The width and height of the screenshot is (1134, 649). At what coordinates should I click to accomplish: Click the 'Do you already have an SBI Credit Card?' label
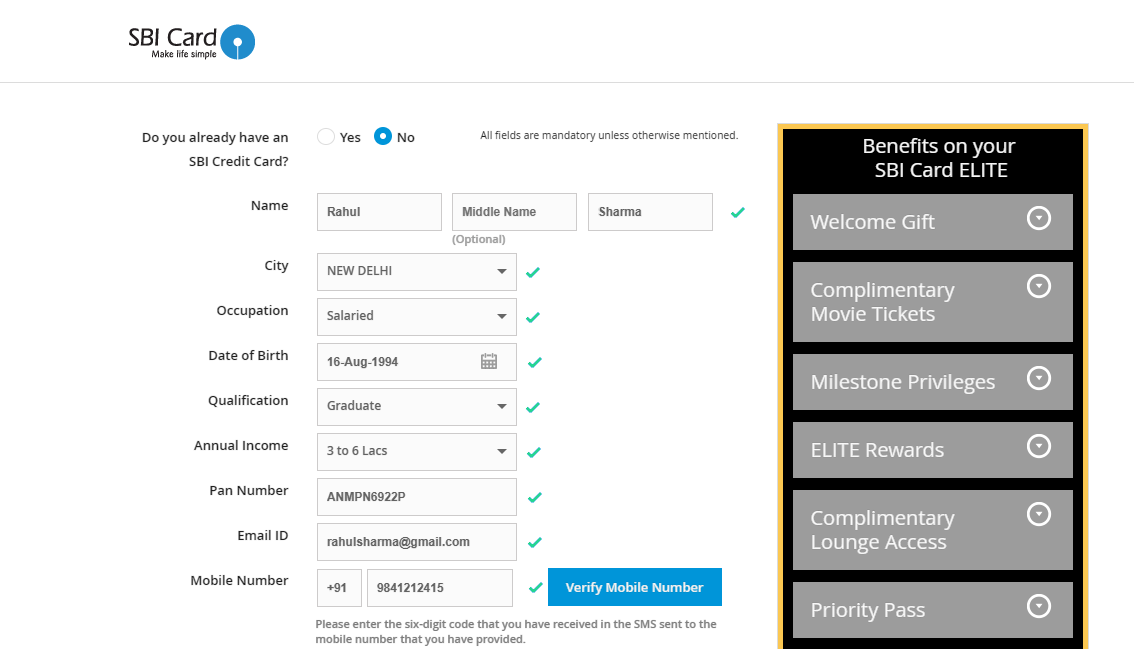215,149
